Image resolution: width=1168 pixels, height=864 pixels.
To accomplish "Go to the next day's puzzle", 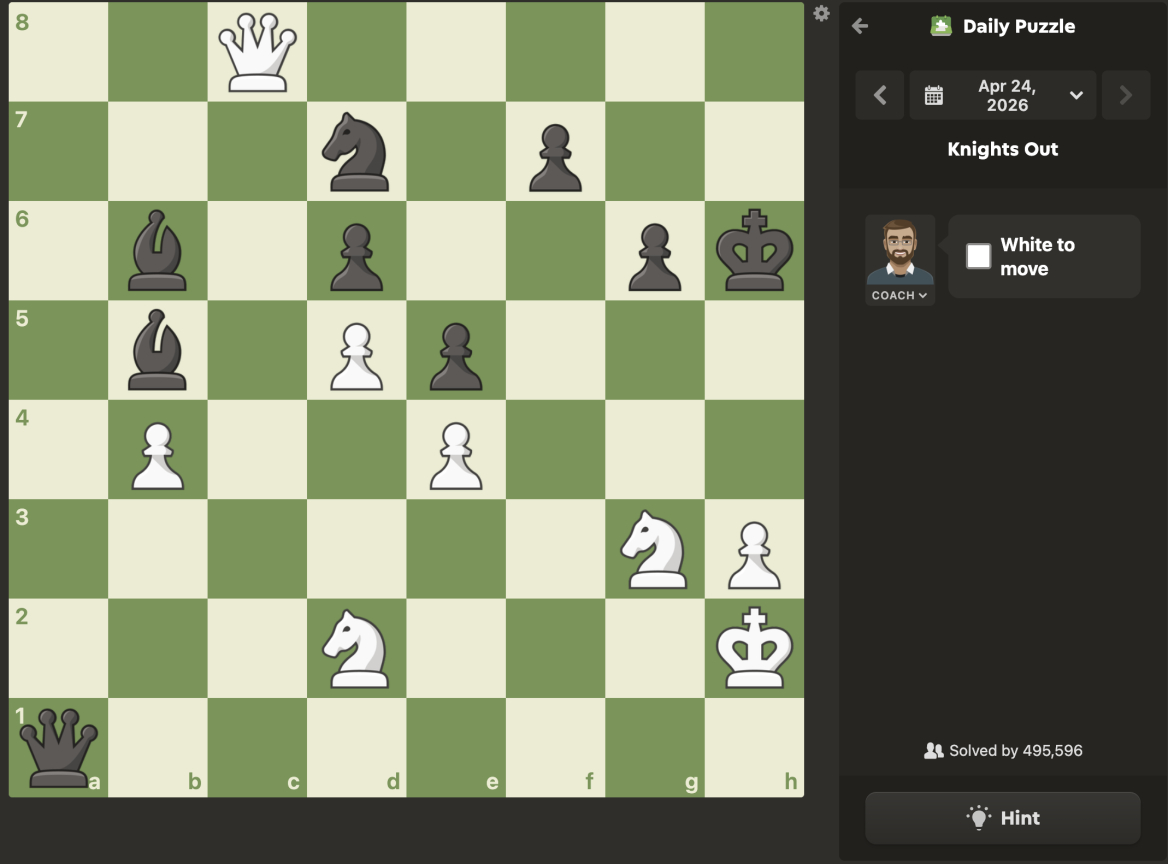I will pos(1126,95).
